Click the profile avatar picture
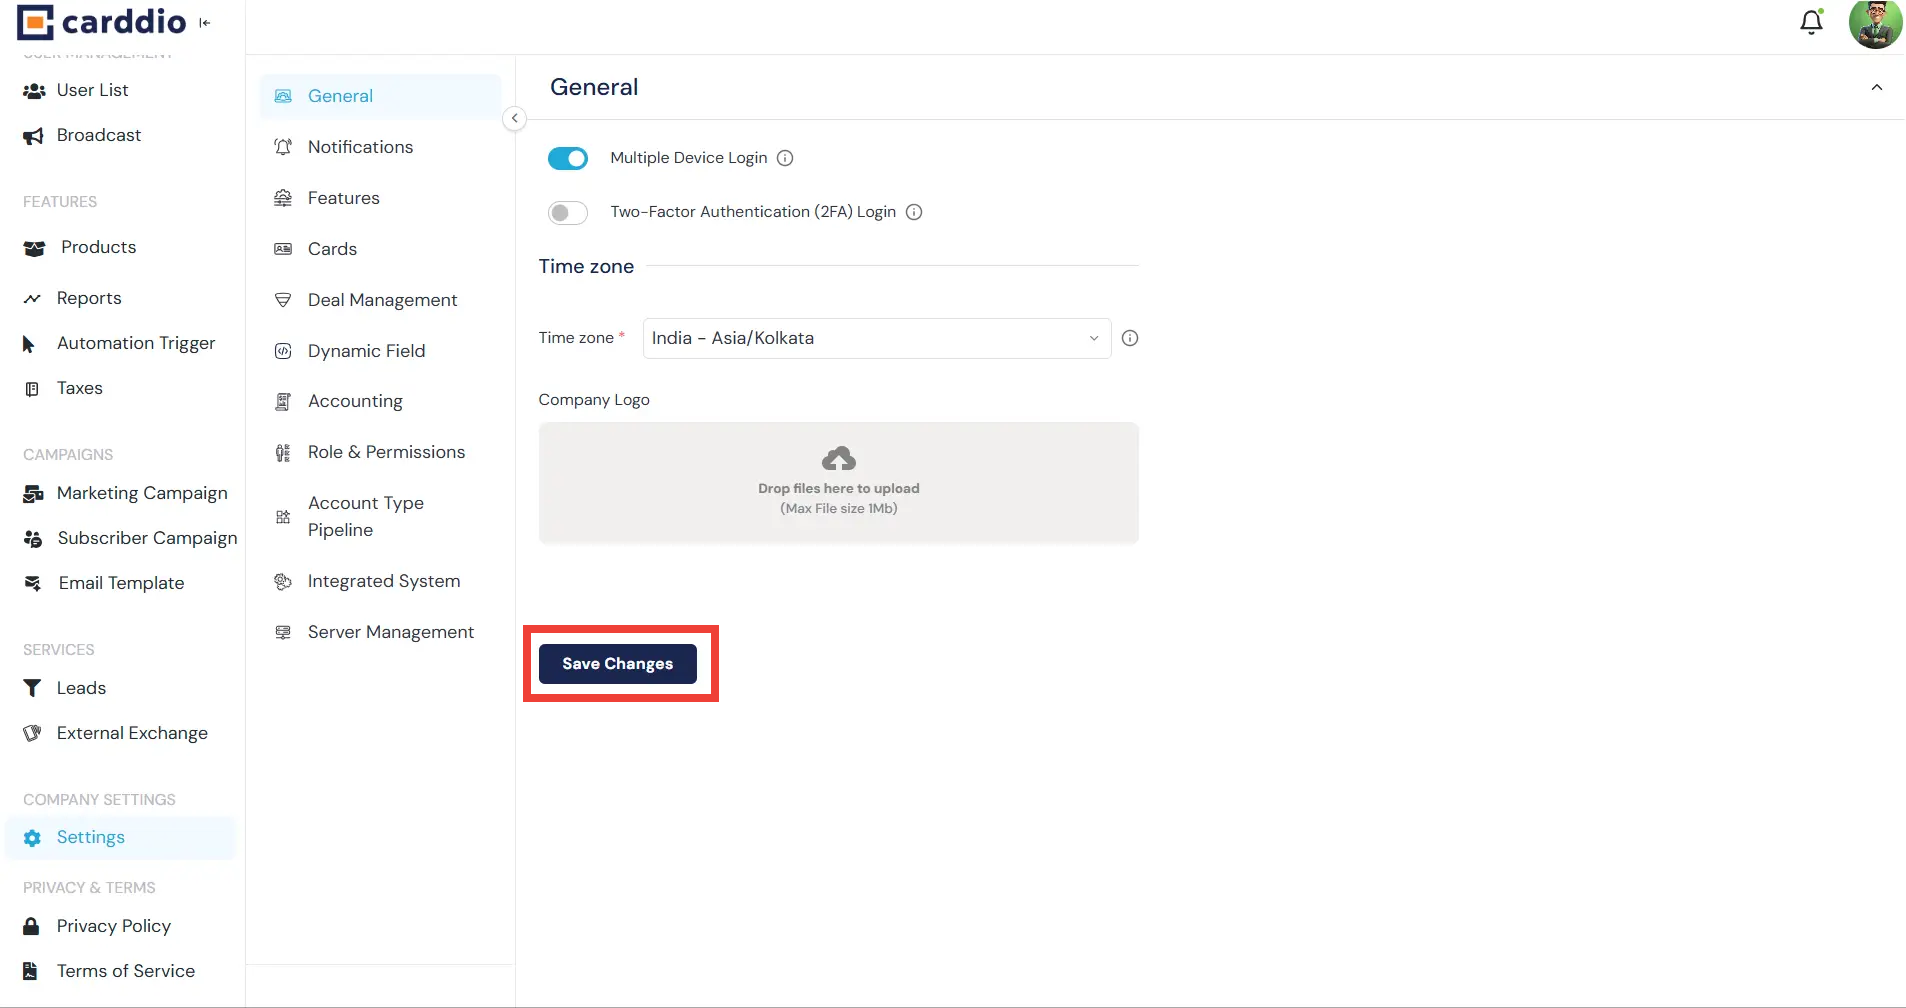Screen dimensions: 1906x1008 click(x=1876, y=23)
